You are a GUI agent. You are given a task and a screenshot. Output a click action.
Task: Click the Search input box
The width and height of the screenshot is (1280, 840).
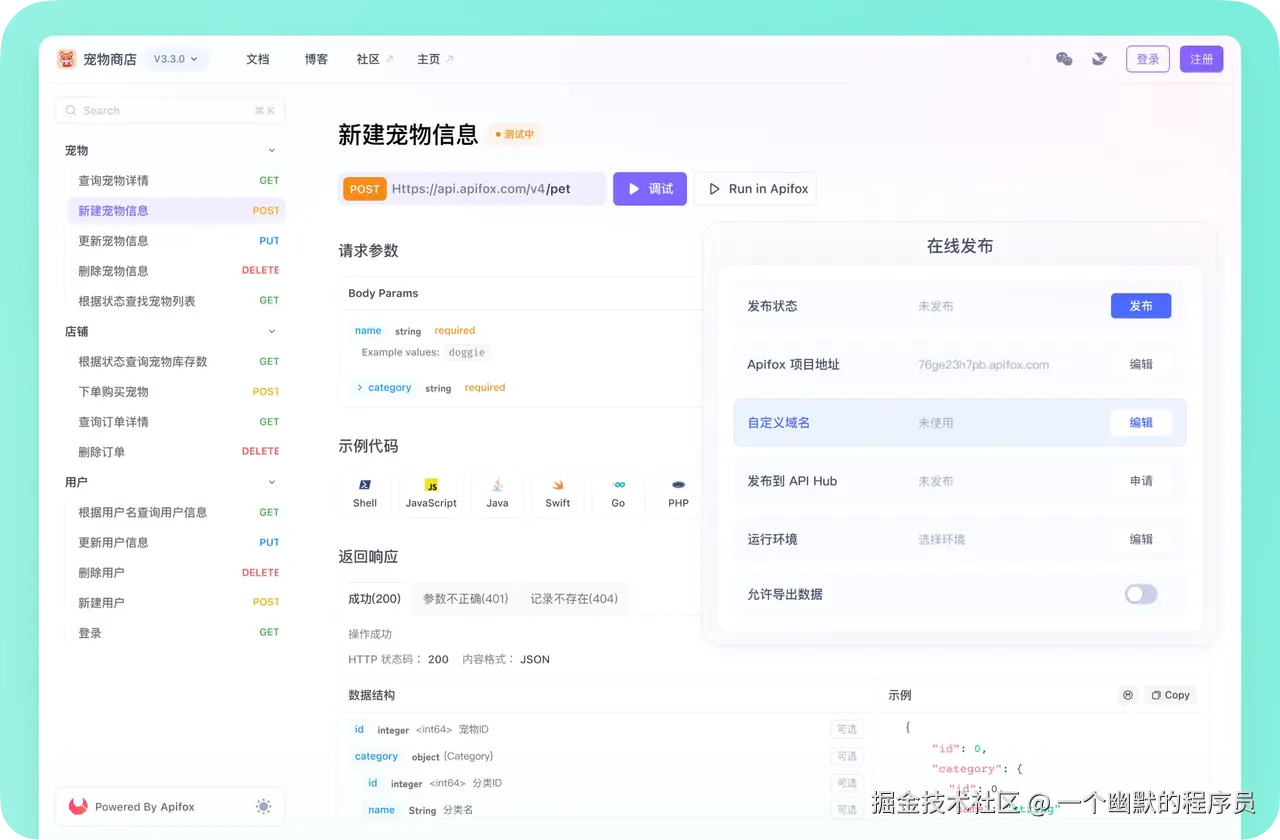click(170, 110)
